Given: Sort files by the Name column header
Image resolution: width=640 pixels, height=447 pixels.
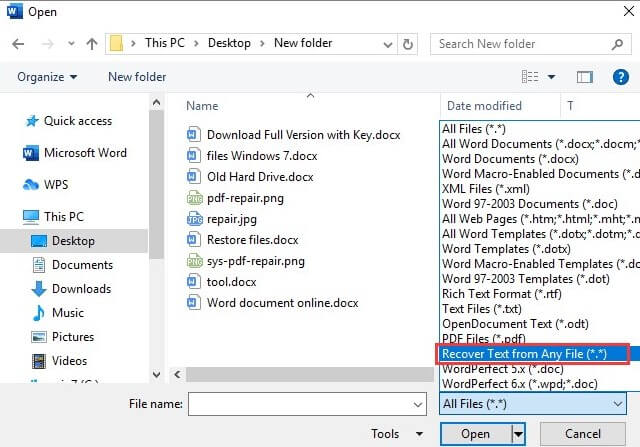Looking at the screenshot, I should (x=202, y=105).
